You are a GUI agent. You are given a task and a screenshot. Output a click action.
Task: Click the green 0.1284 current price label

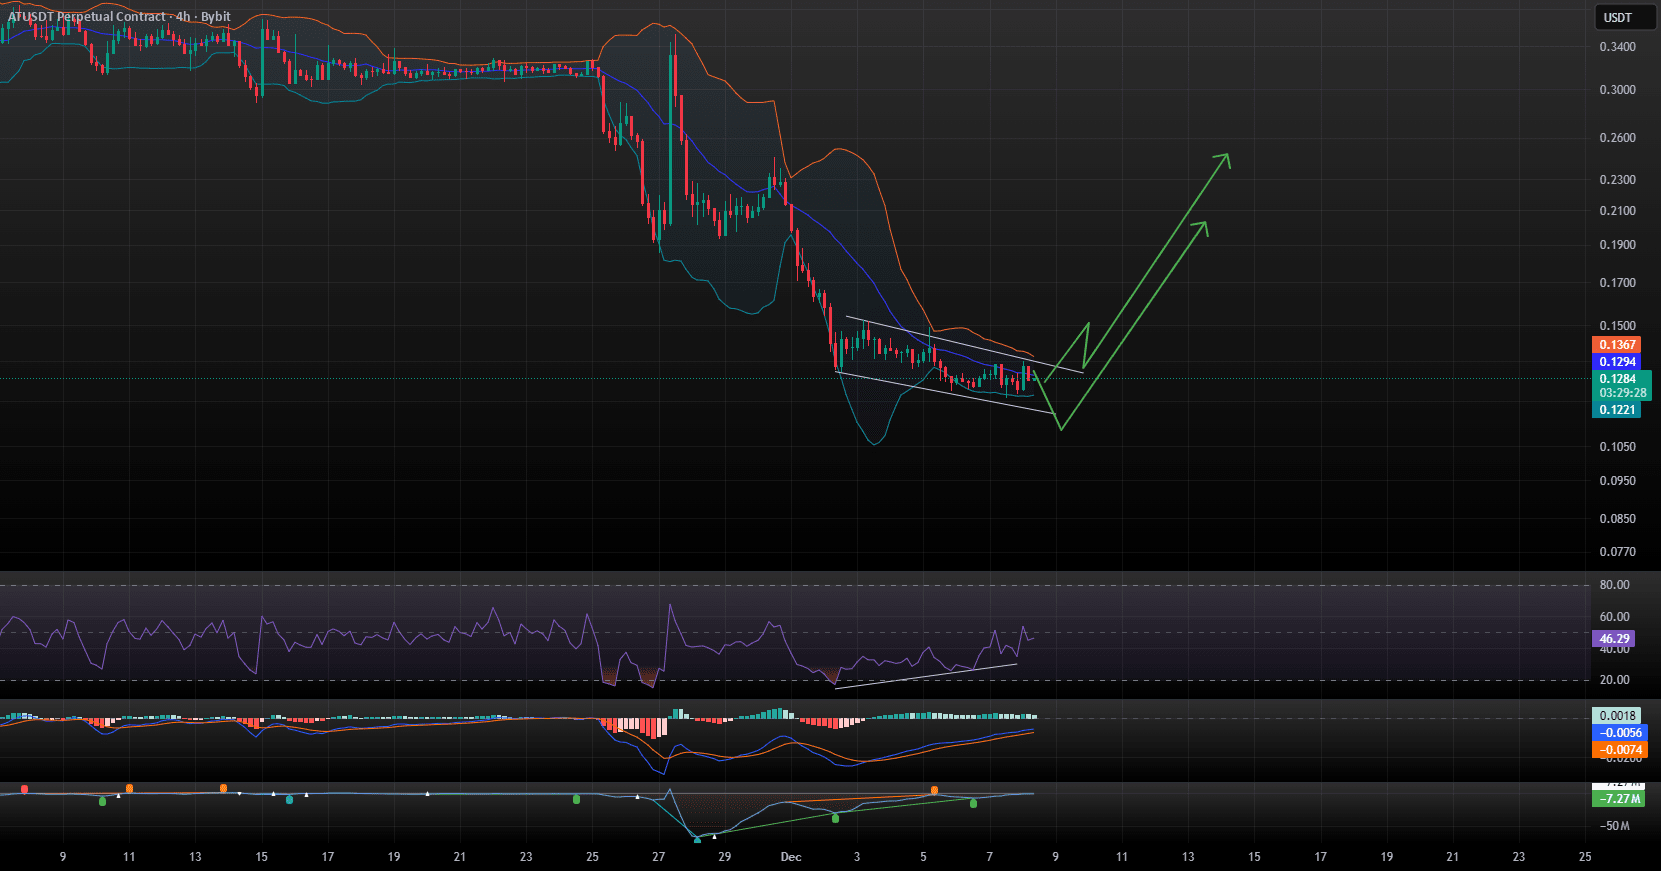point(1617,379)
